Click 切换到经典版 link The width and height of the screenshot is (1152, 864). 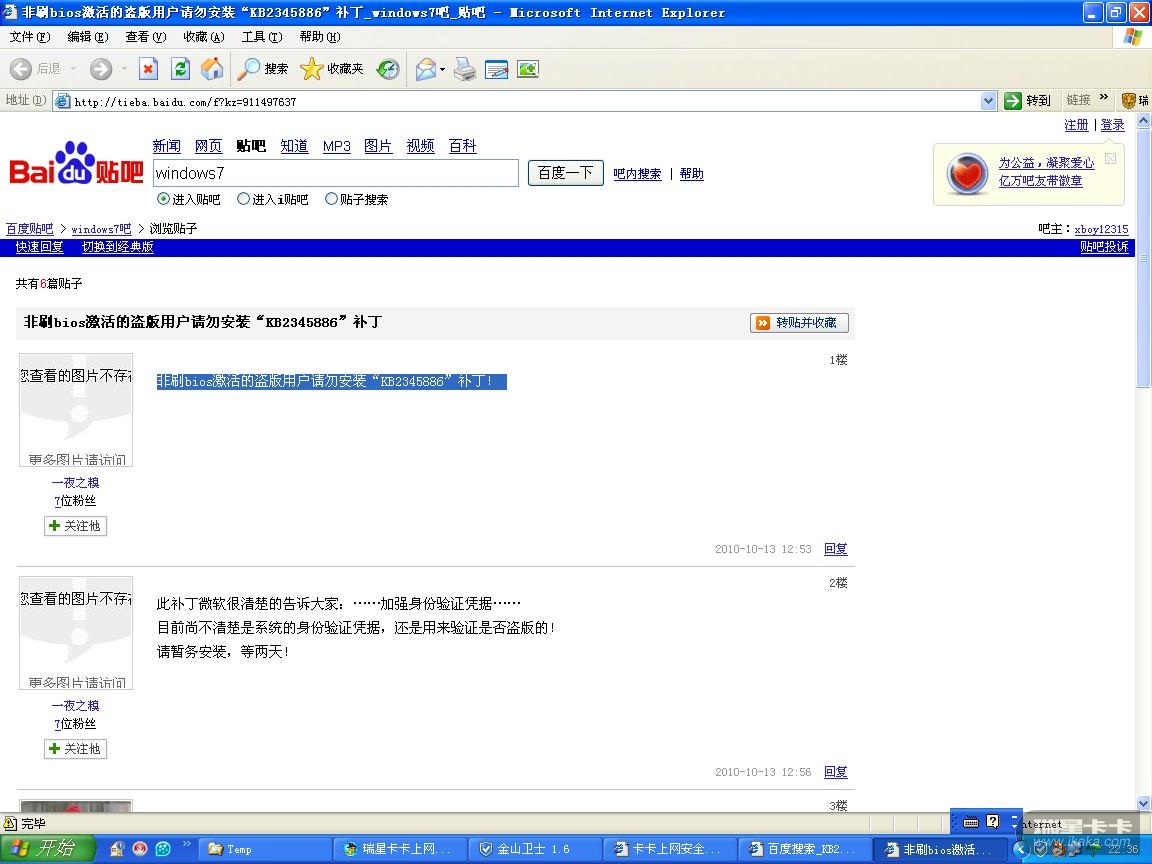(118, 247)
